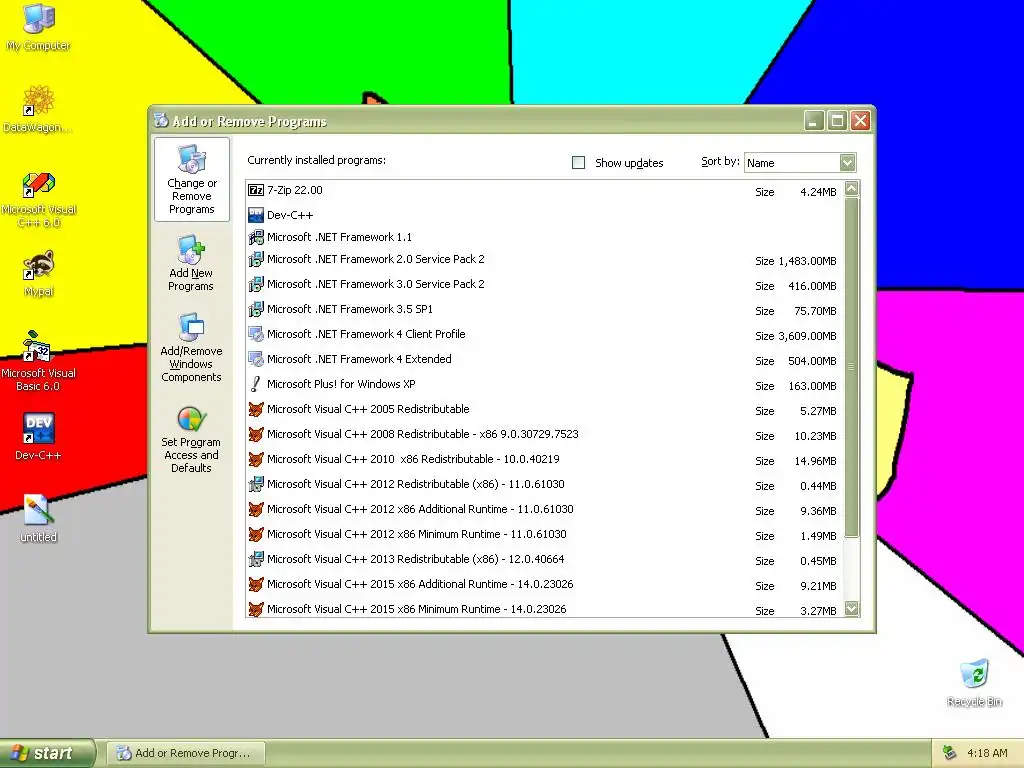Click Visual C++ 2005 Redistributable icon
This screenshot has height=768, width=1024.
coord(256,409)
